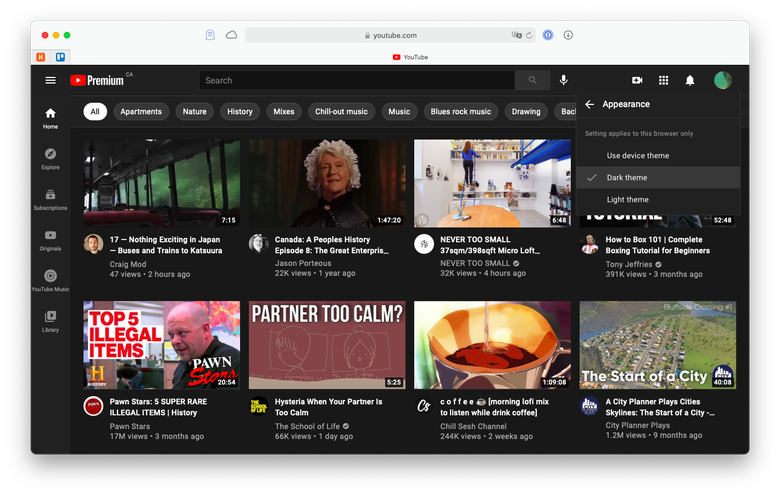The height and width of the screenshot is (495, 780).
Task: Open NEVER TOO SMALL channel avatar
Action: (x=424, y=244)
